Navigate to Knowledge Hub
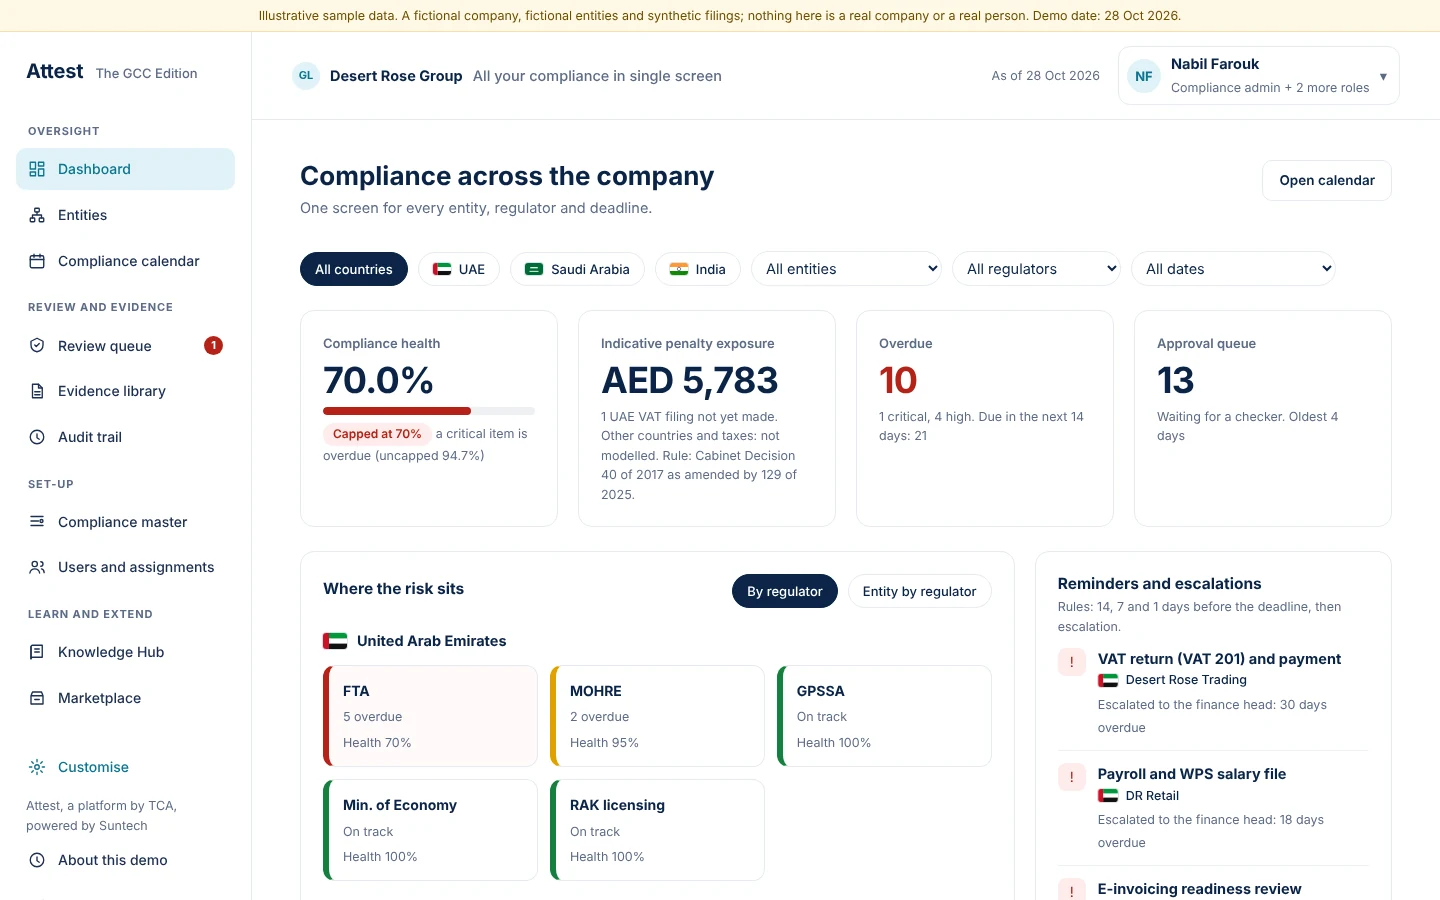This screenshot has width=1440, height=900. (126, 652)
